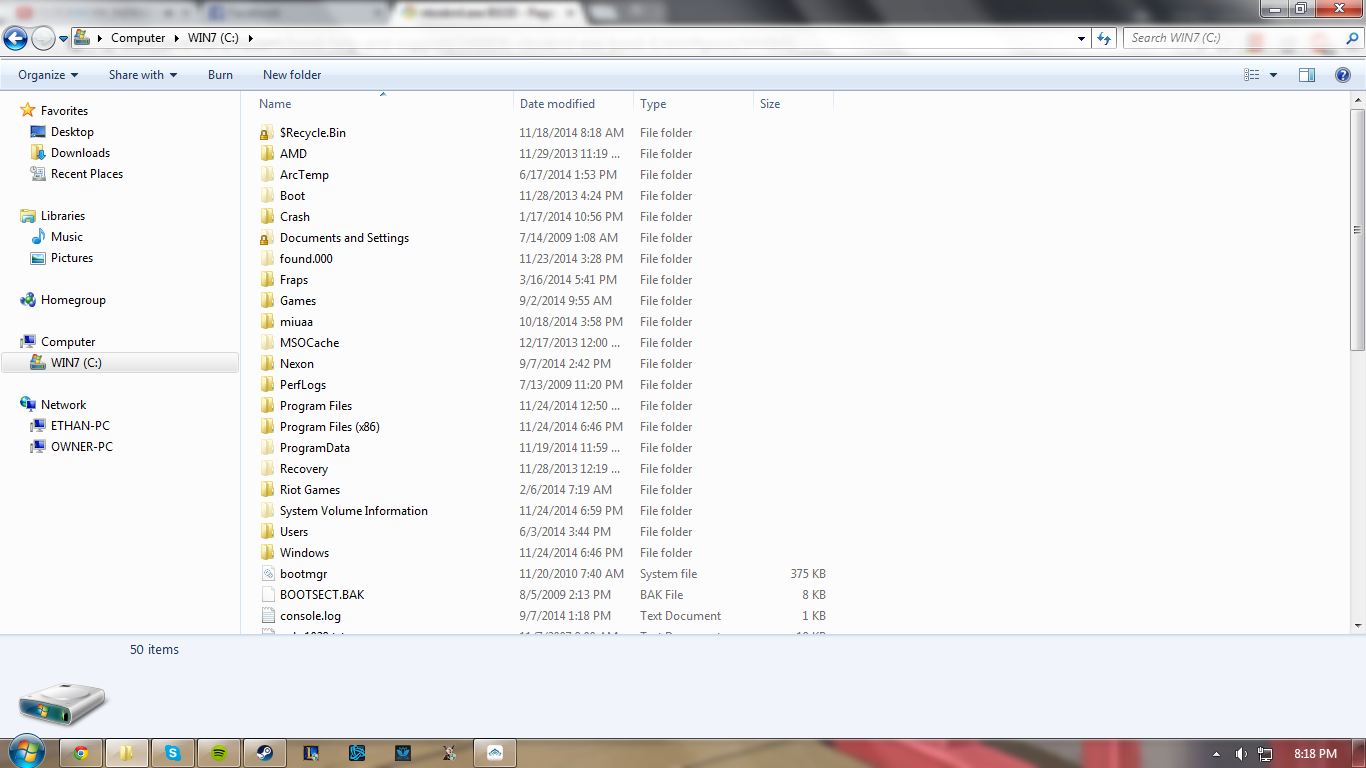Open the help question mark icon
The image size is (1366, 768).
(x=1343, y=75)
